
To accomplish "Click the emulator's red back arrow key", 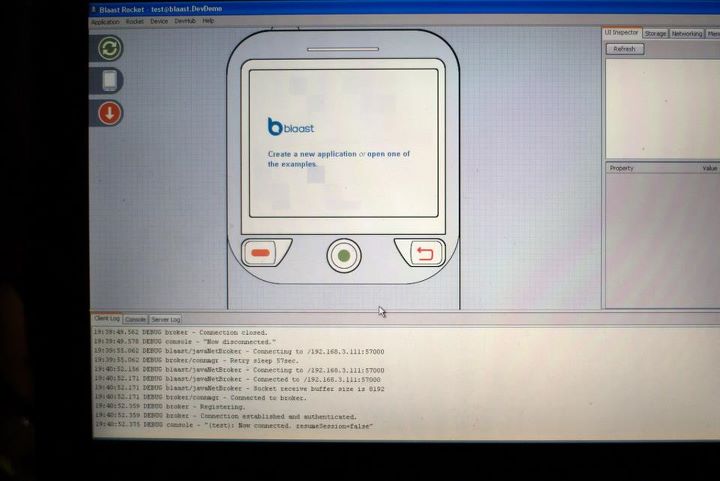I will click(424, 253).
